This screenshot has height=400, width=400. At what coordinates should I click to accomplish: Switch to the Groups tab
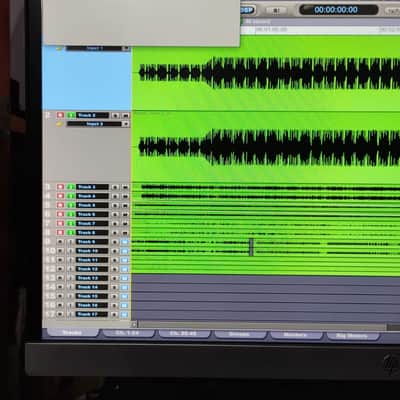click(240, 334)
